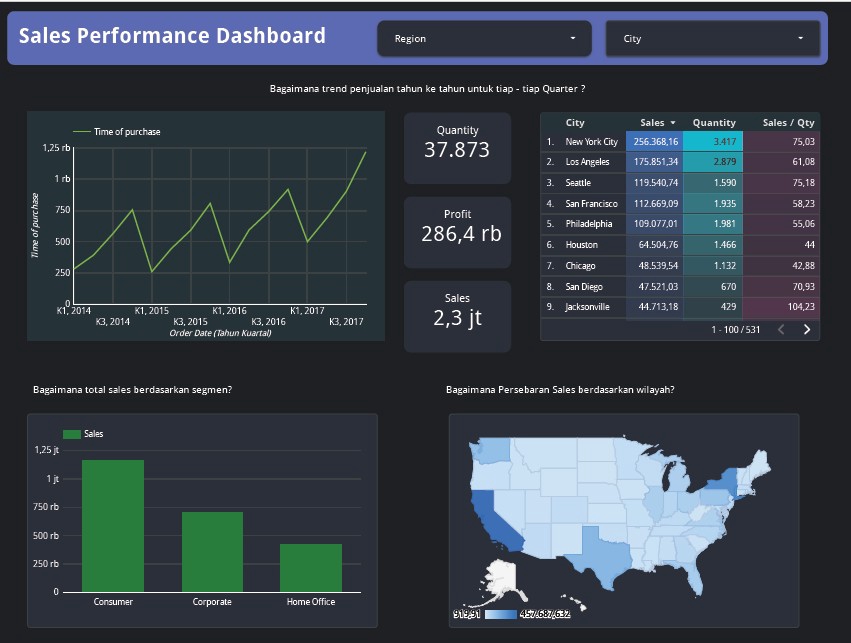Select Alaska on the sales map
Viewport: 851px width, 643px height.
(498, 577)
